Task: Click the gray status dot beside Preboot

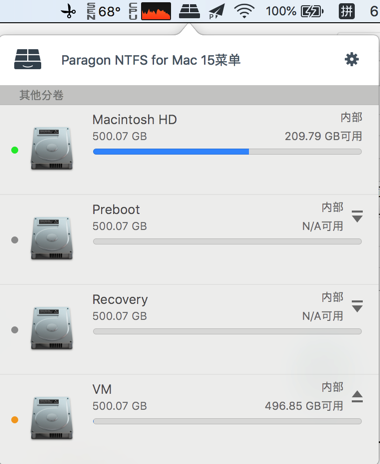Action: [x=15, y=240]
